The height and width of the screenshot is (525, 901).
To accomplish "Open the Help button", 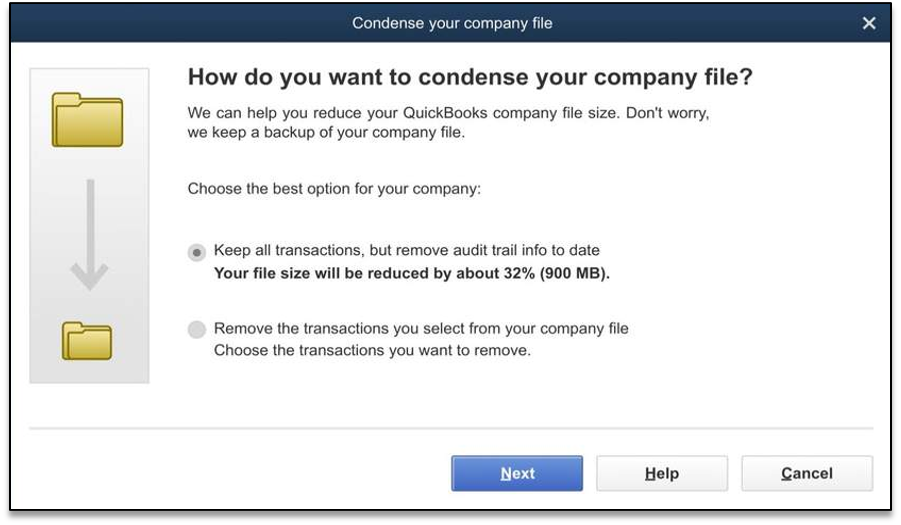I will point(662,473).
